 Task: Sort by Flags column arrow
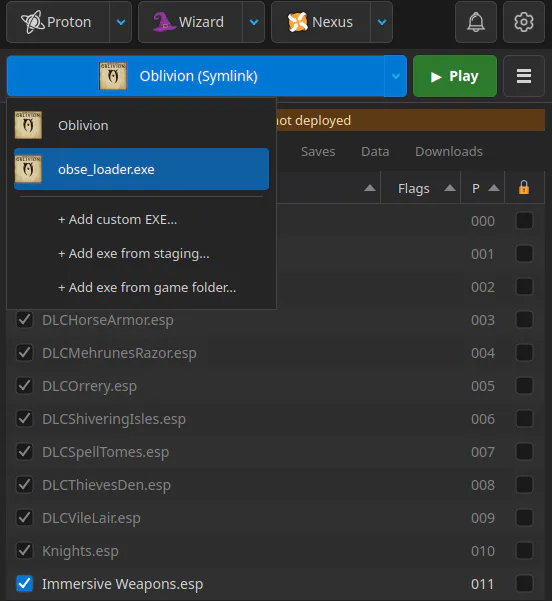(x=450, y=188)
